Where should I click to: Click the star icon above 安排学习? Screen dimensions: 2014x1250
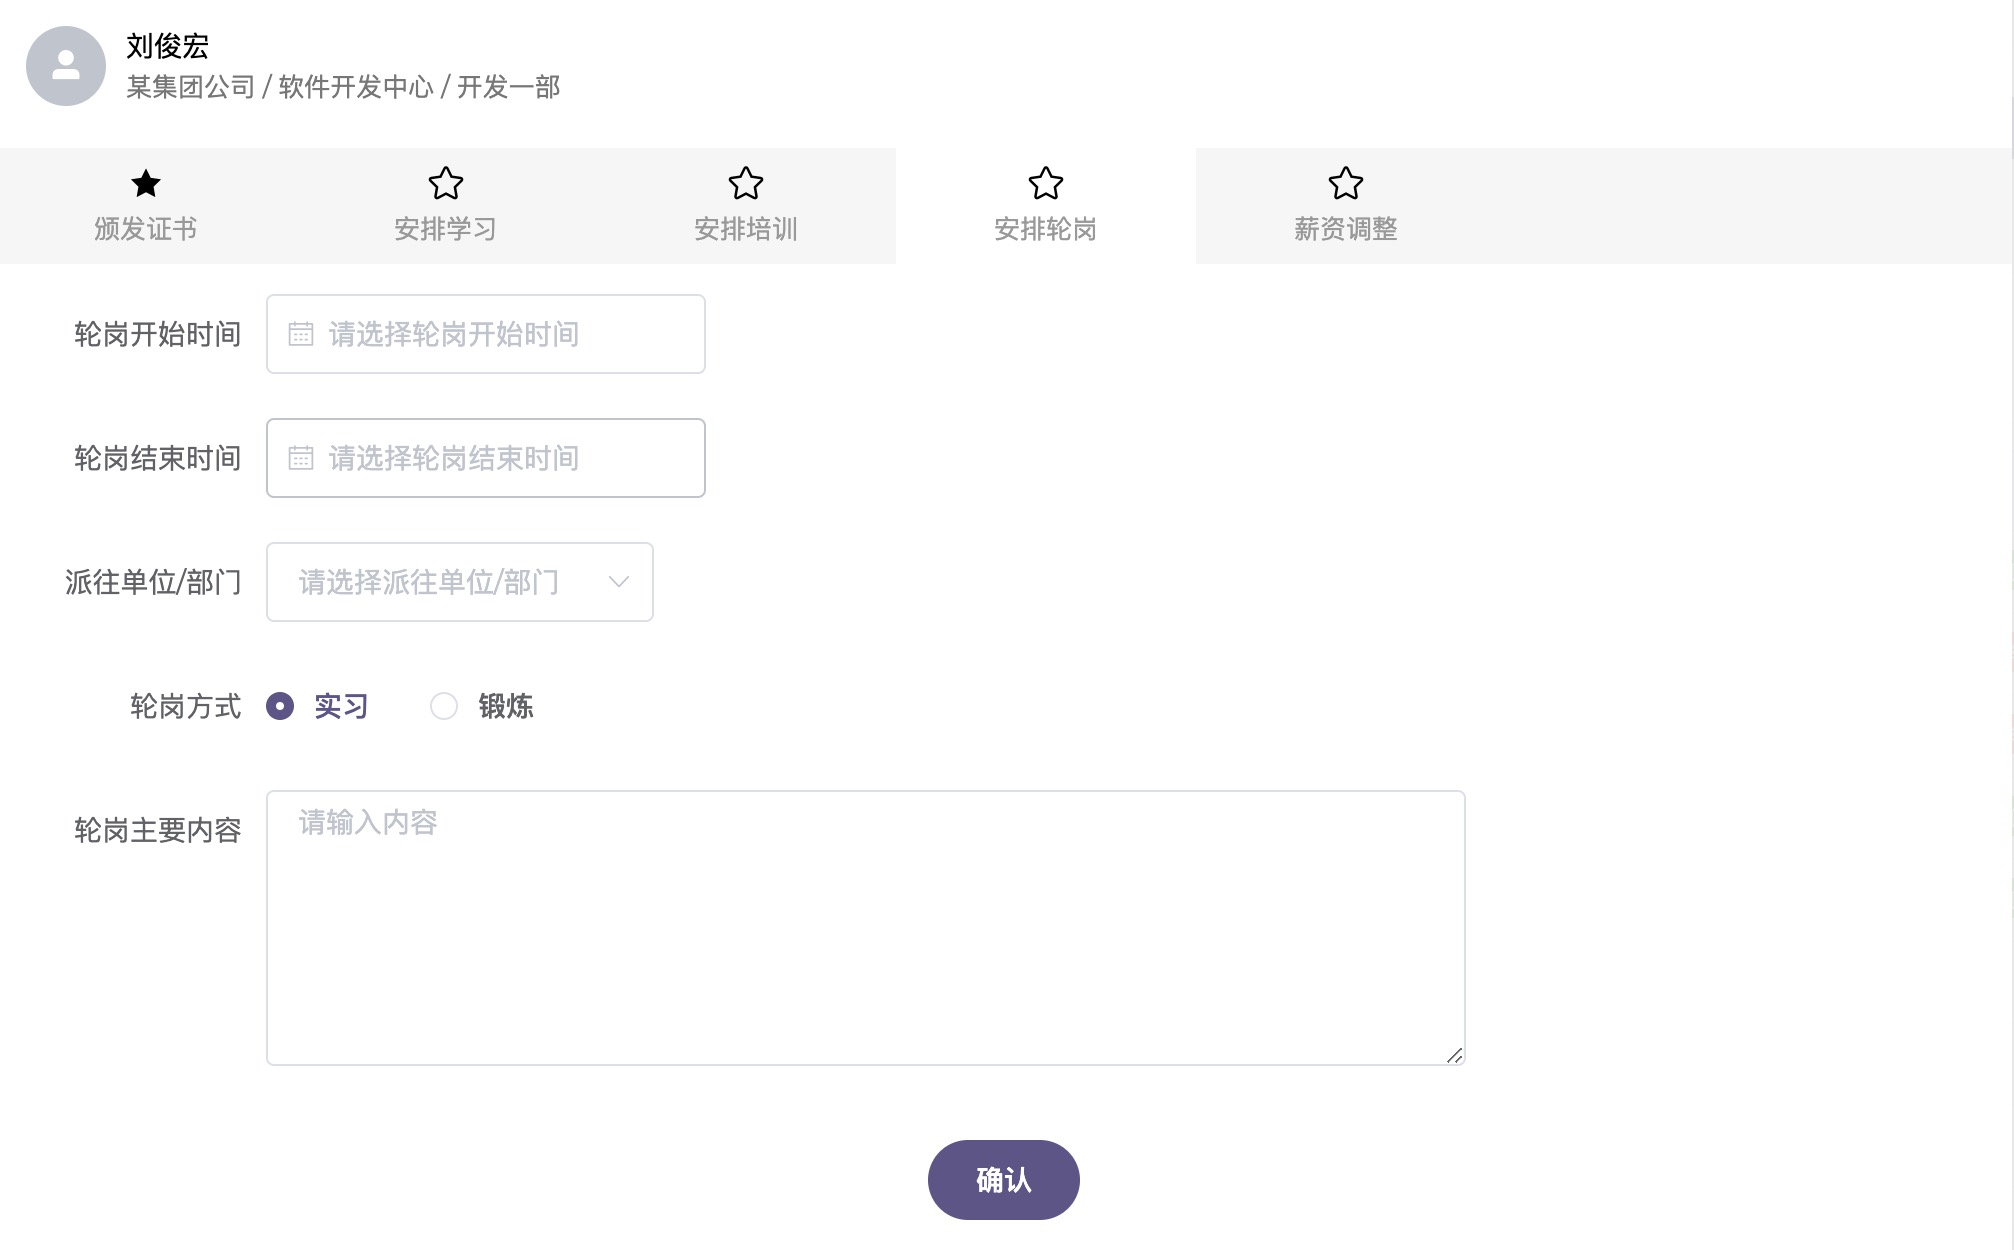[446, 183]
